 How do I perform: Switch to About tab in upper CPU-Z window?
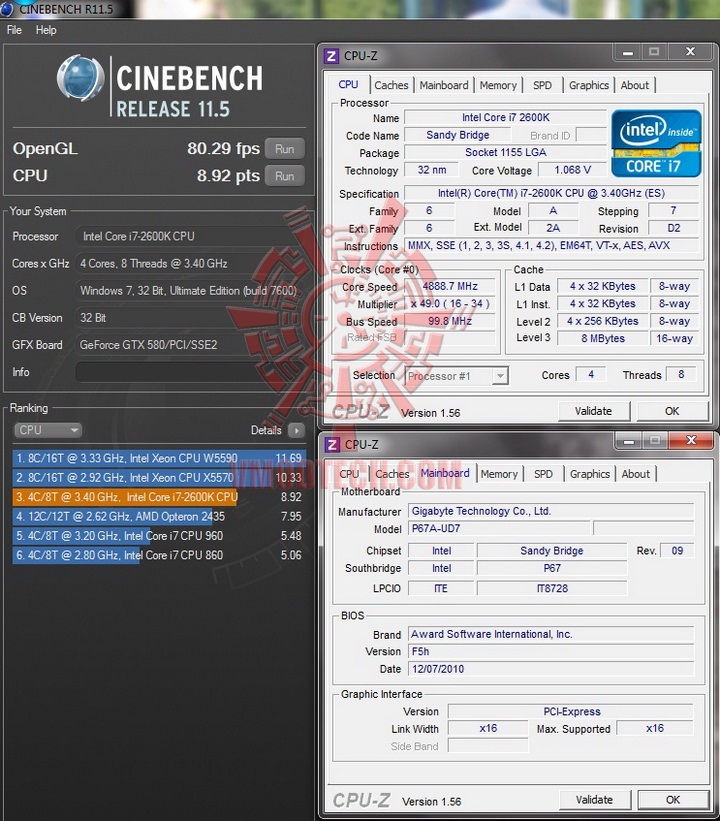635,85
